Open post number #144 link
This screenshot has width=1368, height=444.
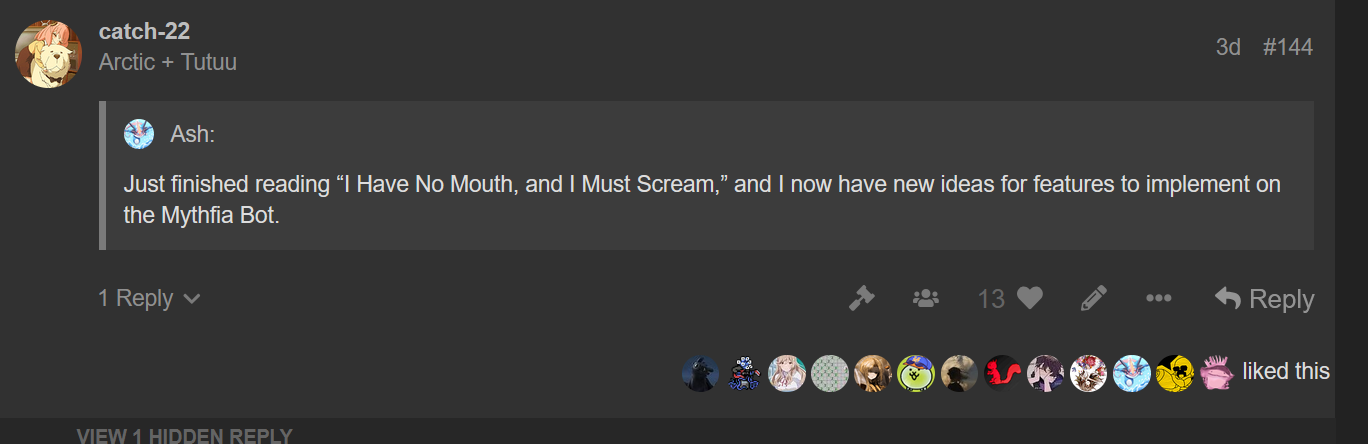click(x=1288, y=47)
